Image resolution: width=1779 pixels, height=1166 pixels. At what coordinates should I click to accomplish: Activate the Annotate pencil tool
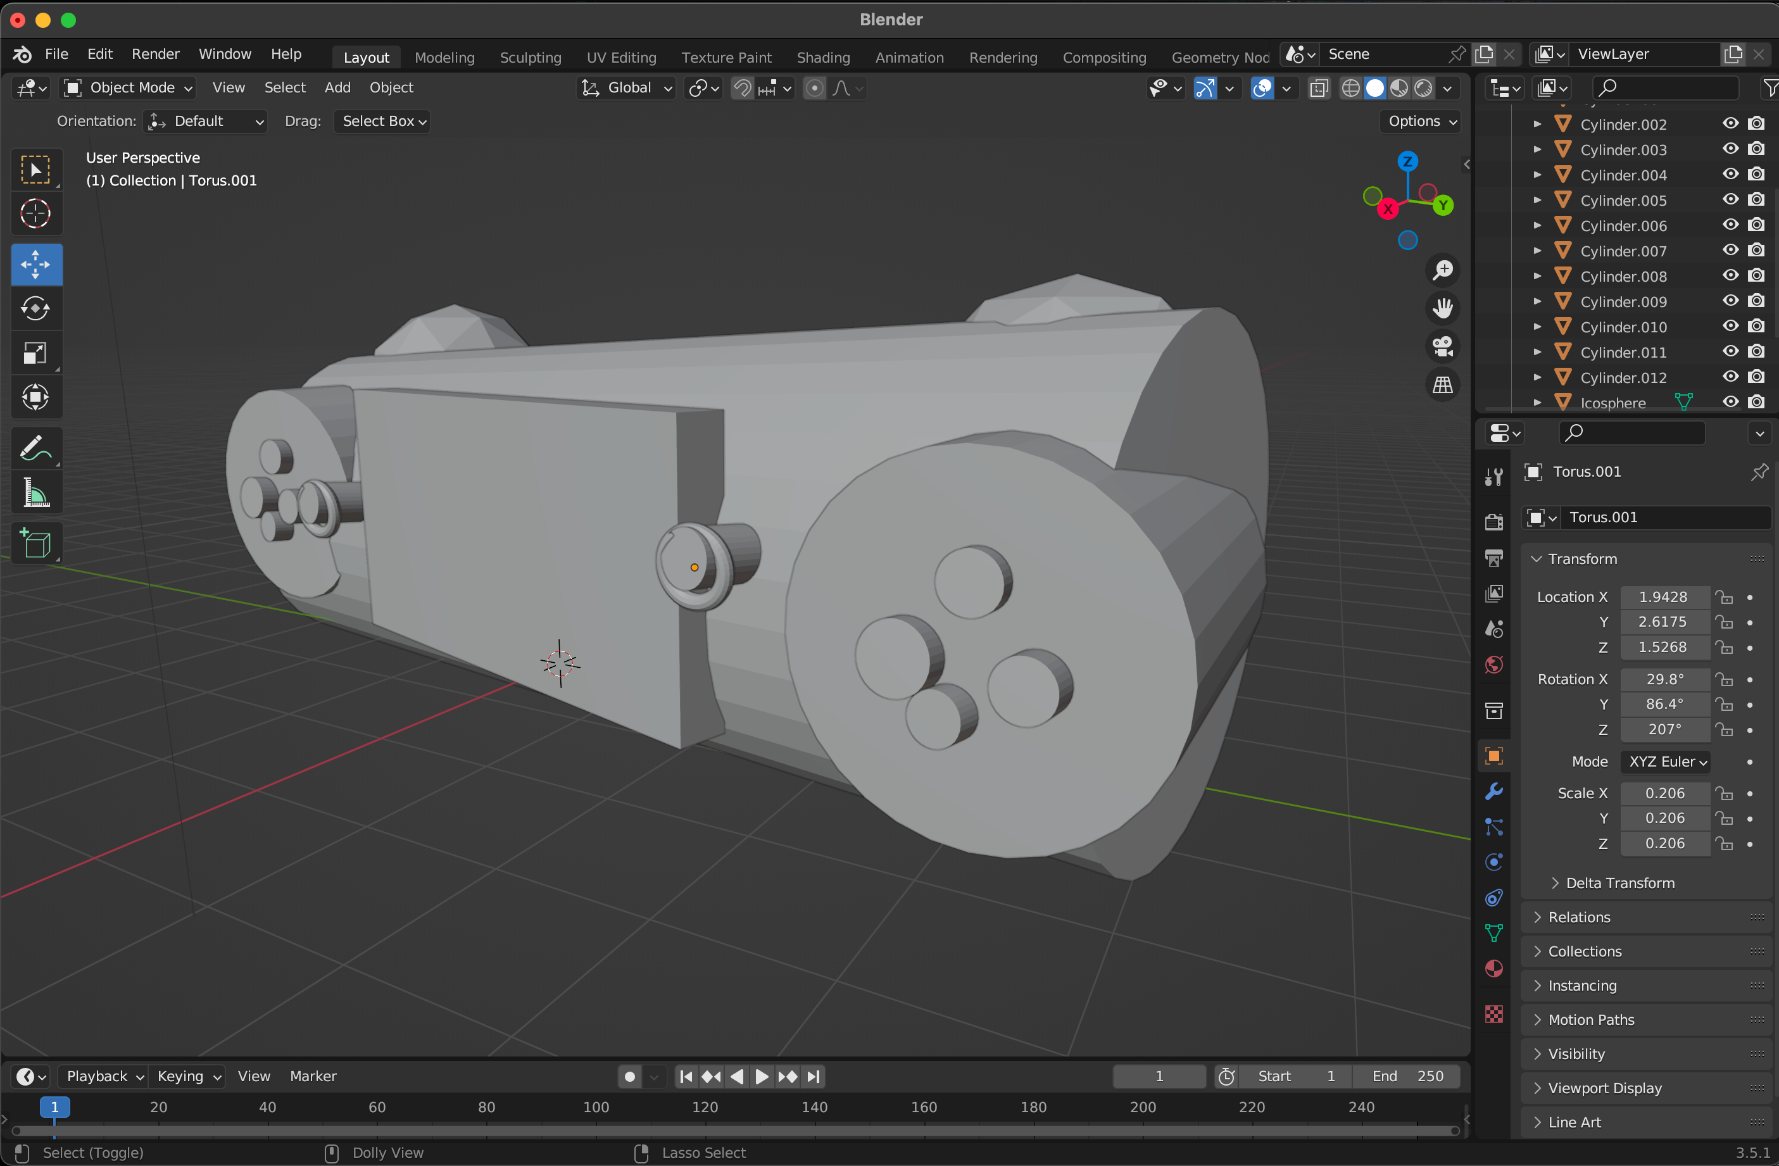click(36, 449)
